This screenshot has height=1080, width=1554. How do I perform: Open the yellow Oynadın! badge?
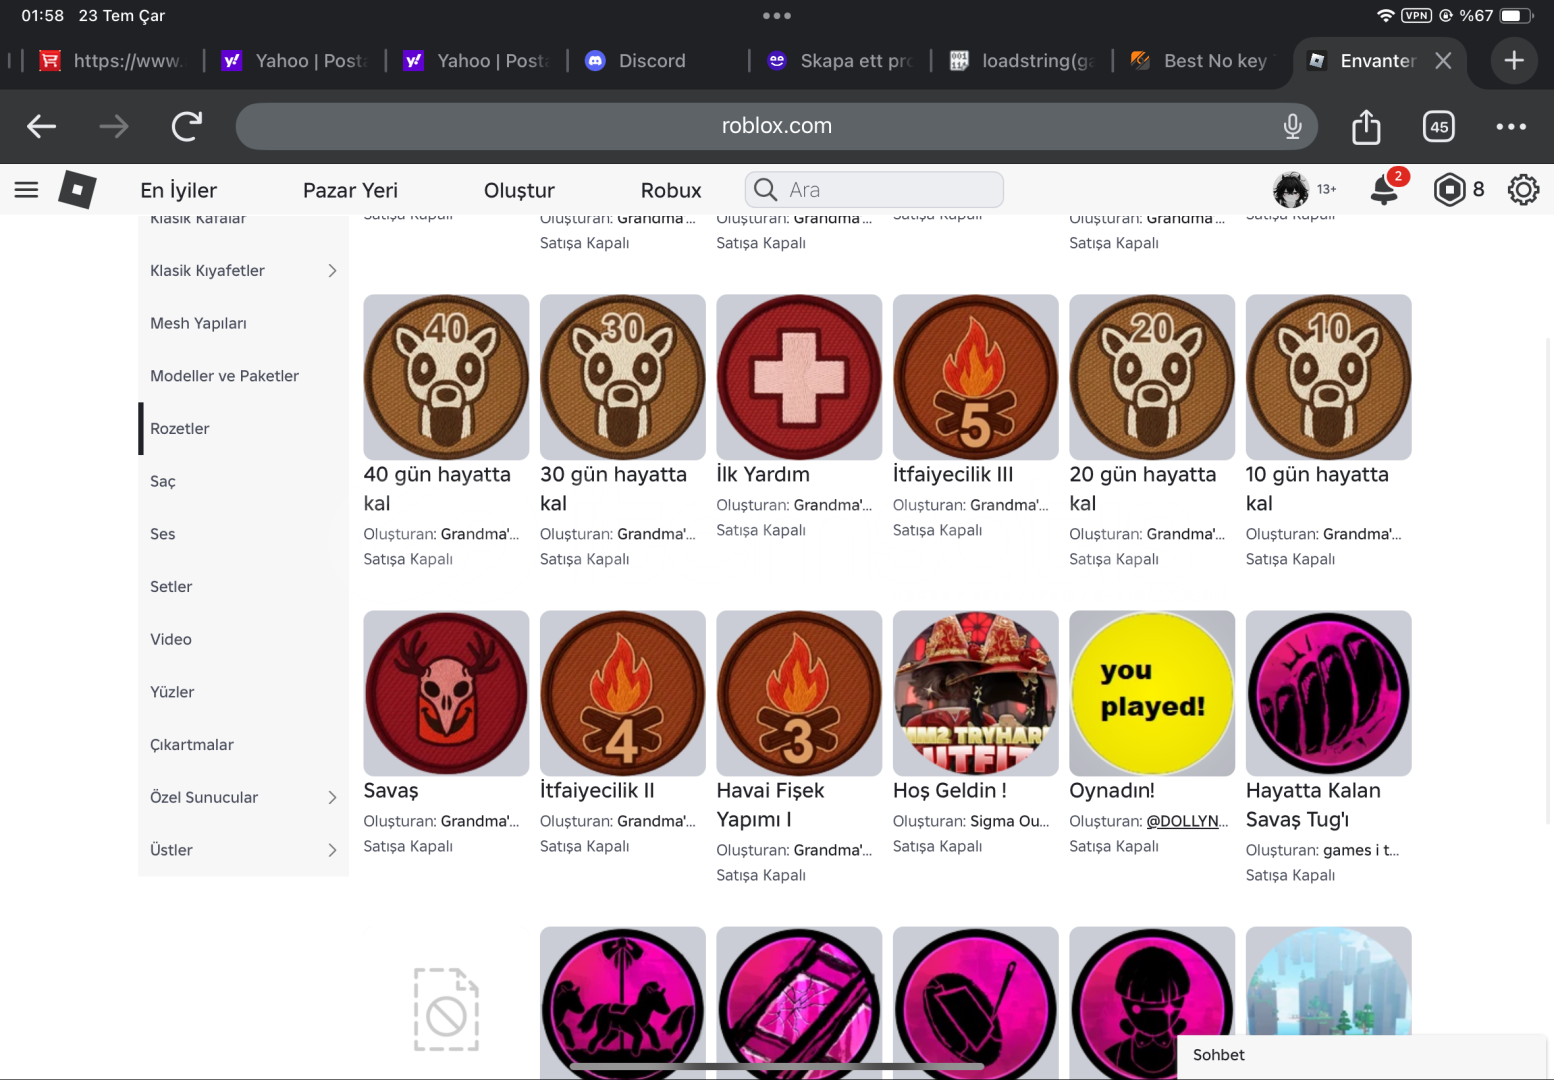[x=1152, y=693]
